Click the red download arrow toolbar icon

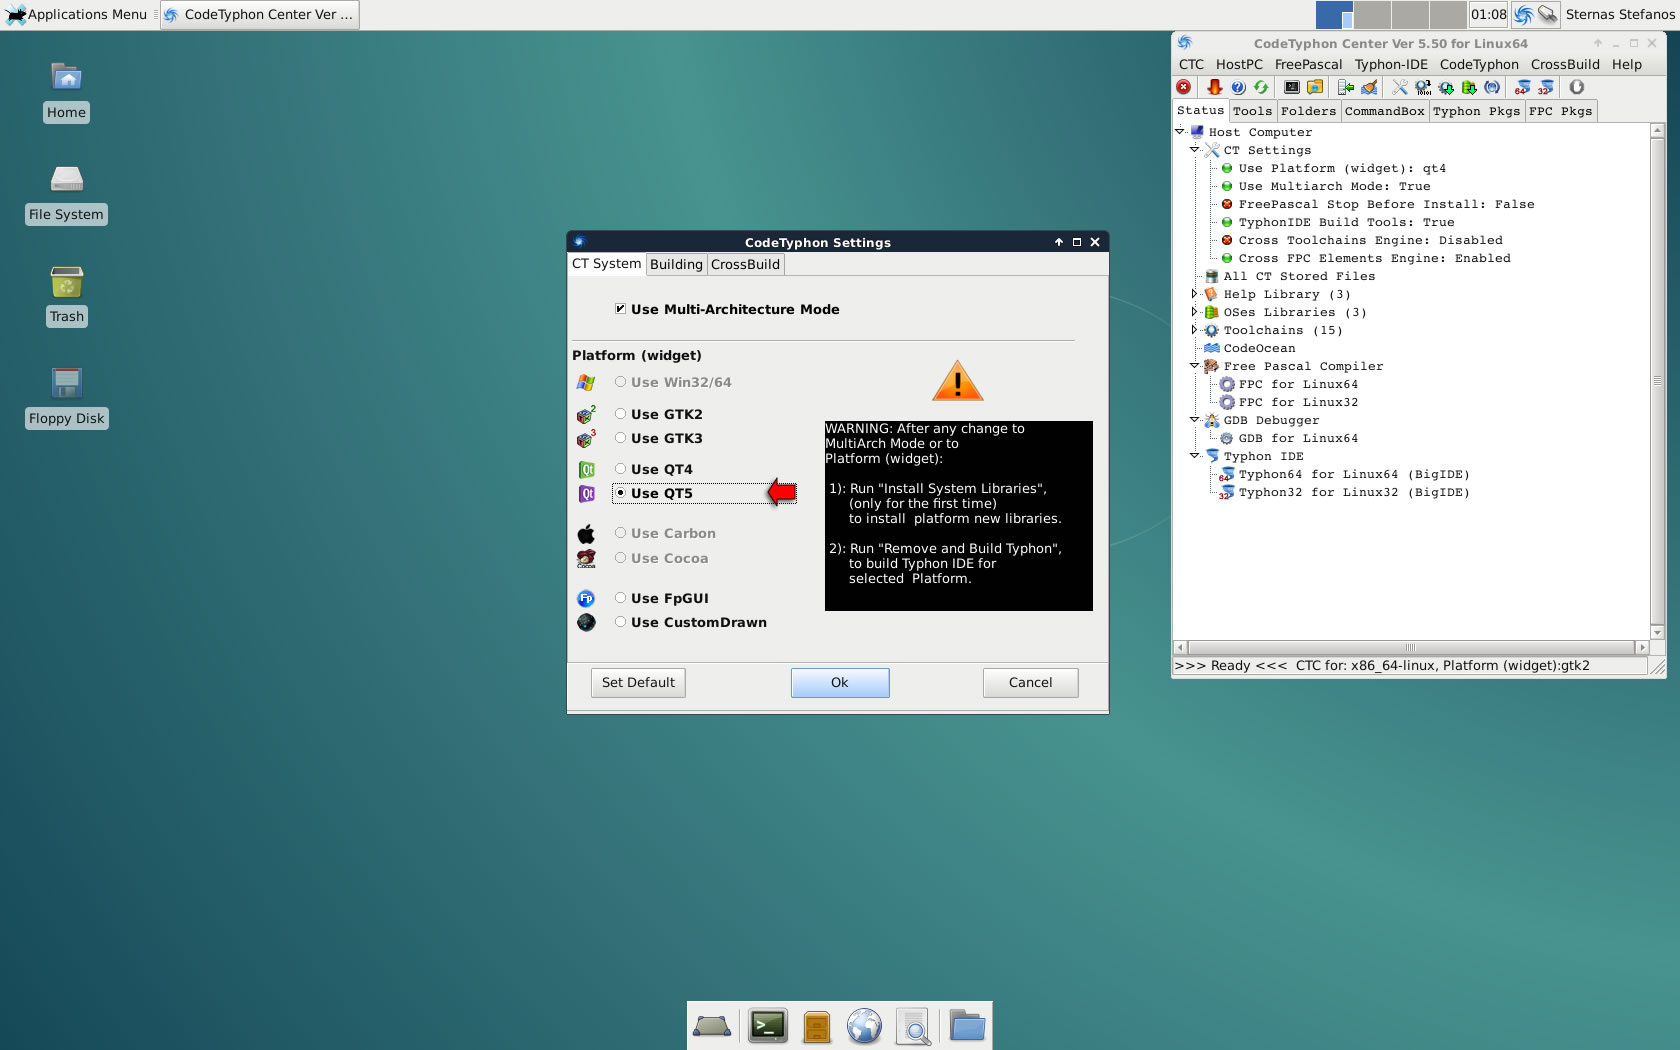(x=1215, y=87)
